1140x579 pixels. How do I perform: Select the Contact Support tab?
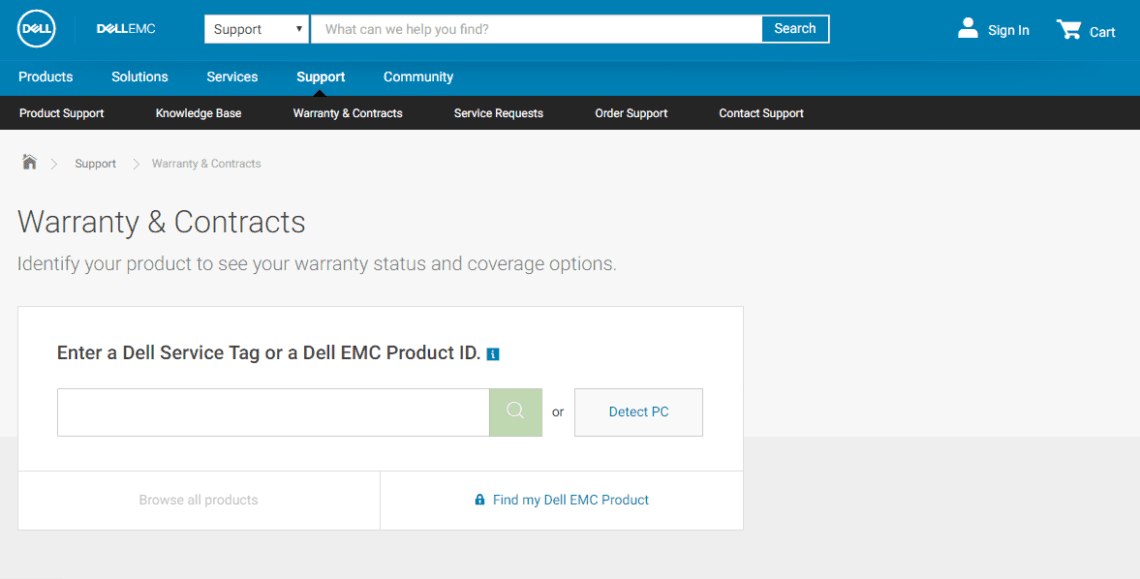[x=761, y=113]
